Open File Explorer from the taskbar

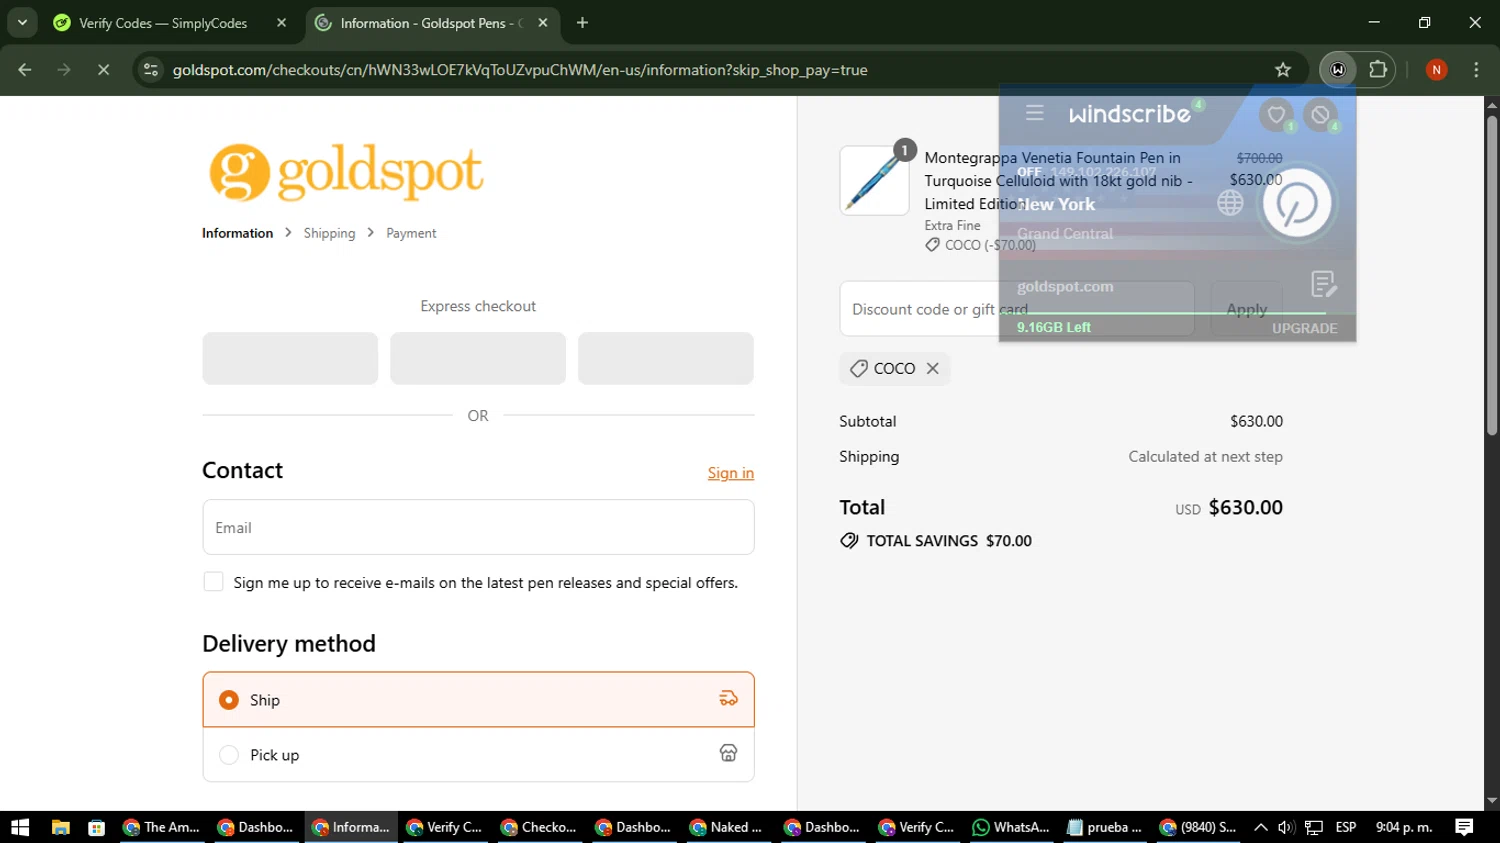[x=61, y=827]
